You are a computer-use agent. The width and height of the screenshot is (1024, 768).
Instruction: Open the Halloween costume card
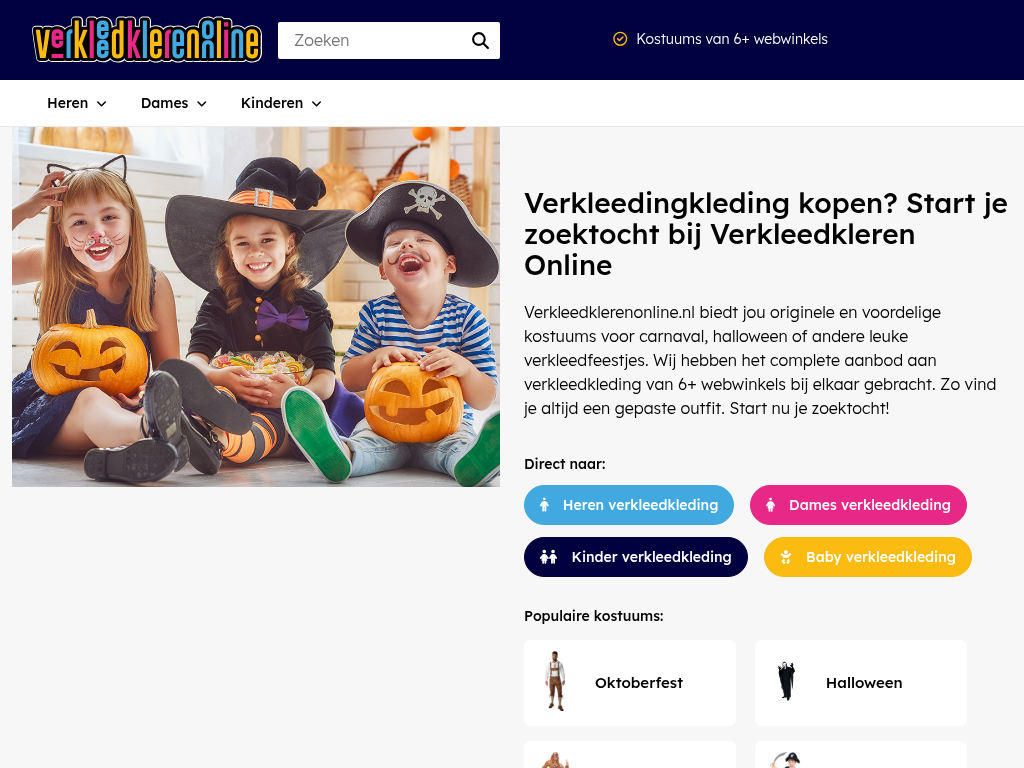coord(861,683)
